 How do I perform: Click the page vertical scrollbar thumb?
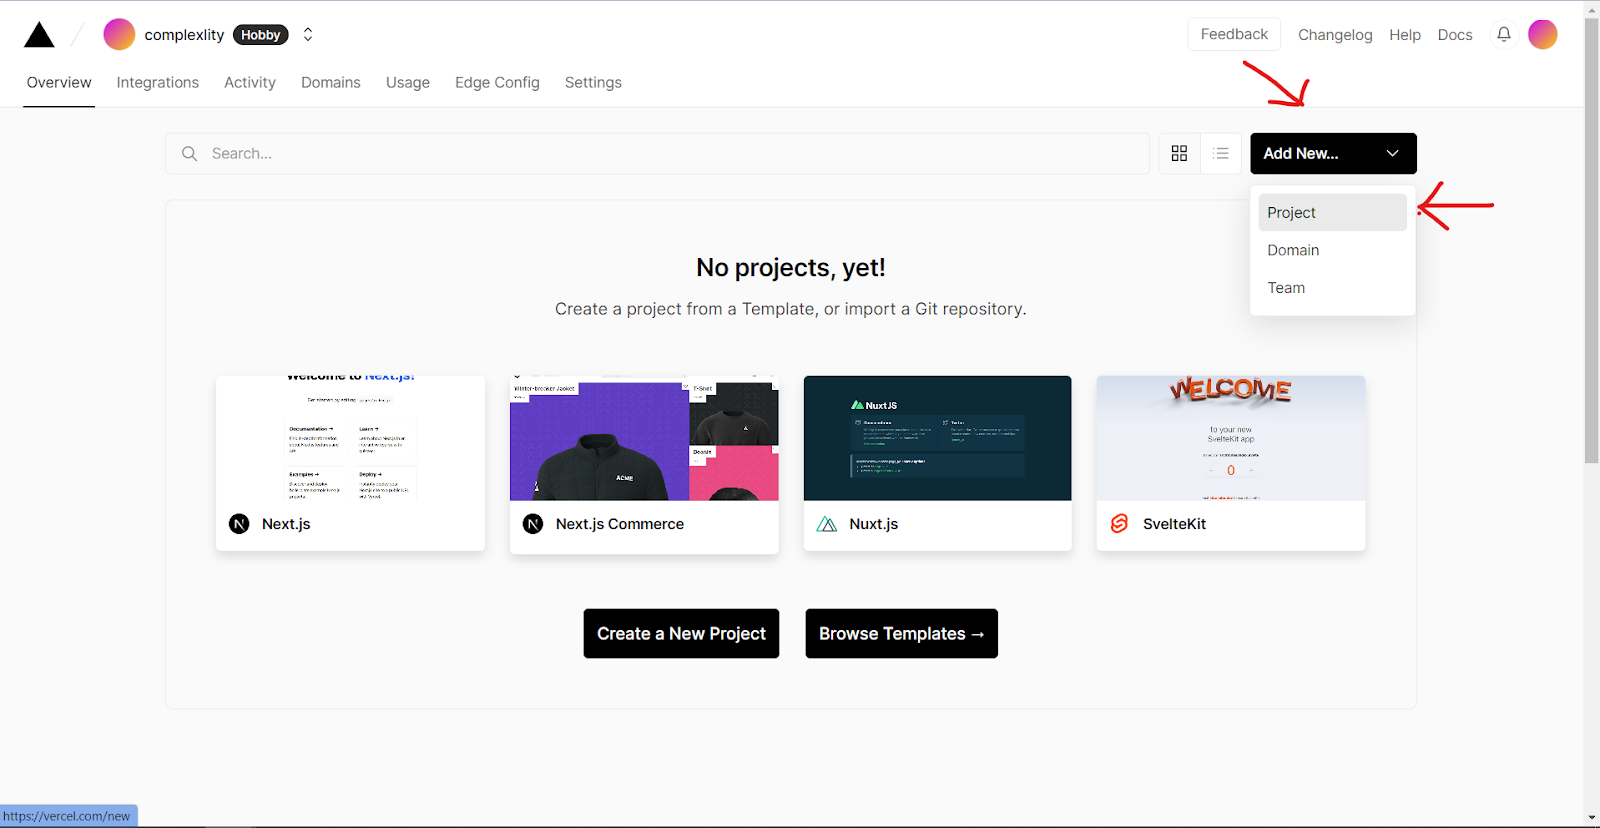[x=1592, y=240]
